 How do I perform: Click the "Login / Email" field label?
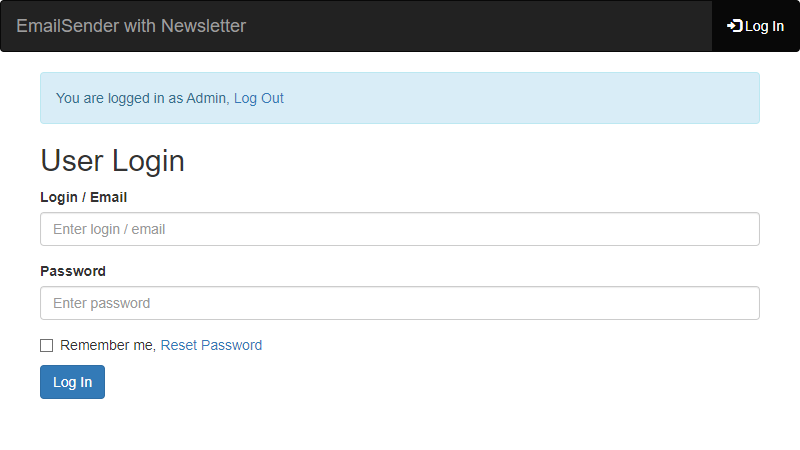[x=84, y=197]
